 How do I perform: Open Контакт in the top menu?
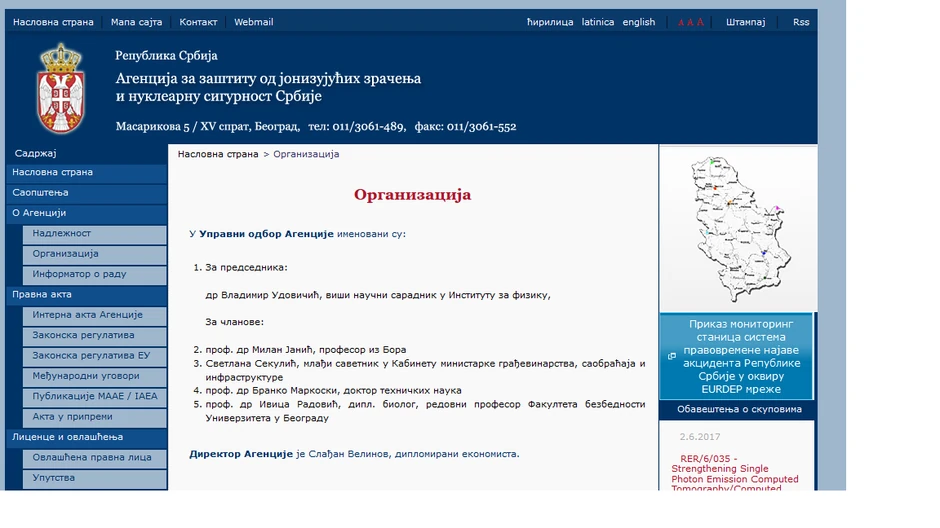click(x=198, y=22)
